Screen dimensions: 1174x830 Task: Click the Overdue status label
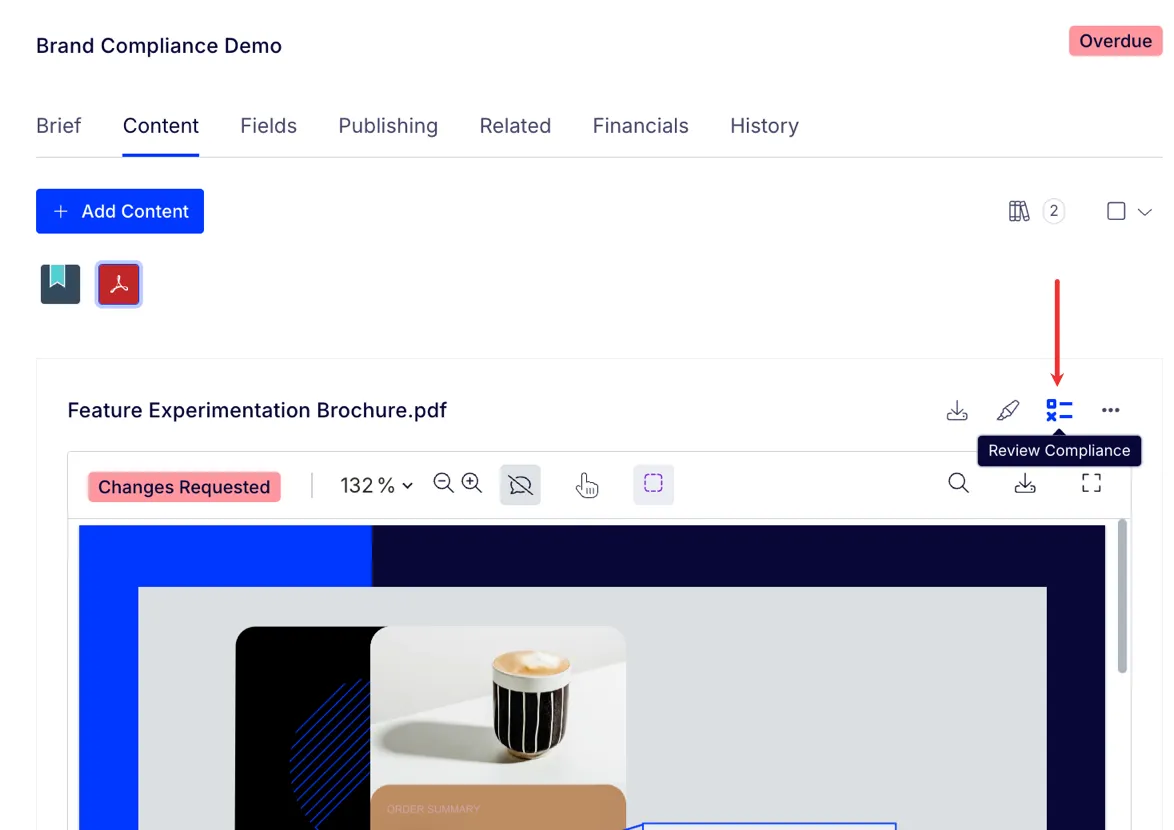1116,41
